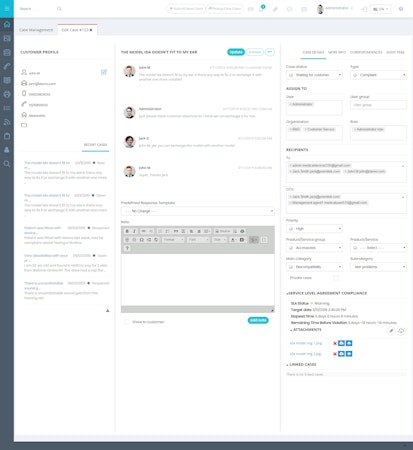Open the Product/Service Select dropdown

(x=378, y=248)
